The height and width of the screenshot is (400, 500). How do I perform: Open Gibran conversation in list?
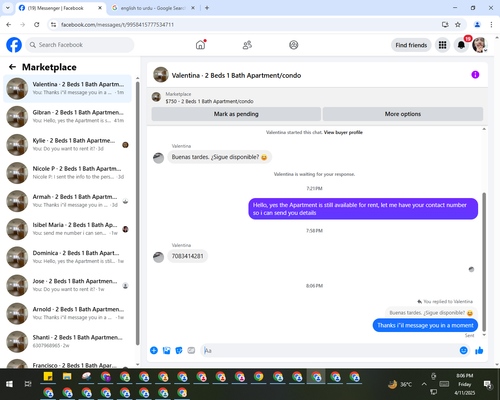[x=67, y=117]
